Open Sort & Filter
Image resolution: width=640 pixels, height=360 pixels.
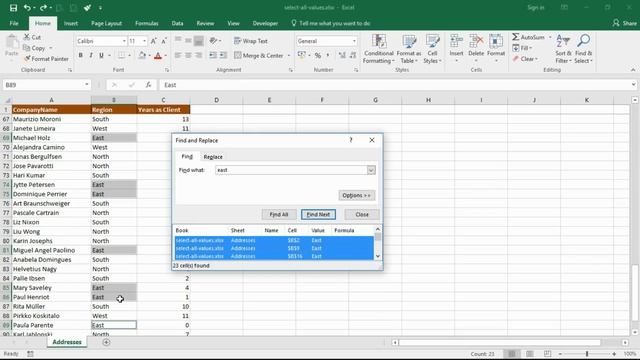563,49
